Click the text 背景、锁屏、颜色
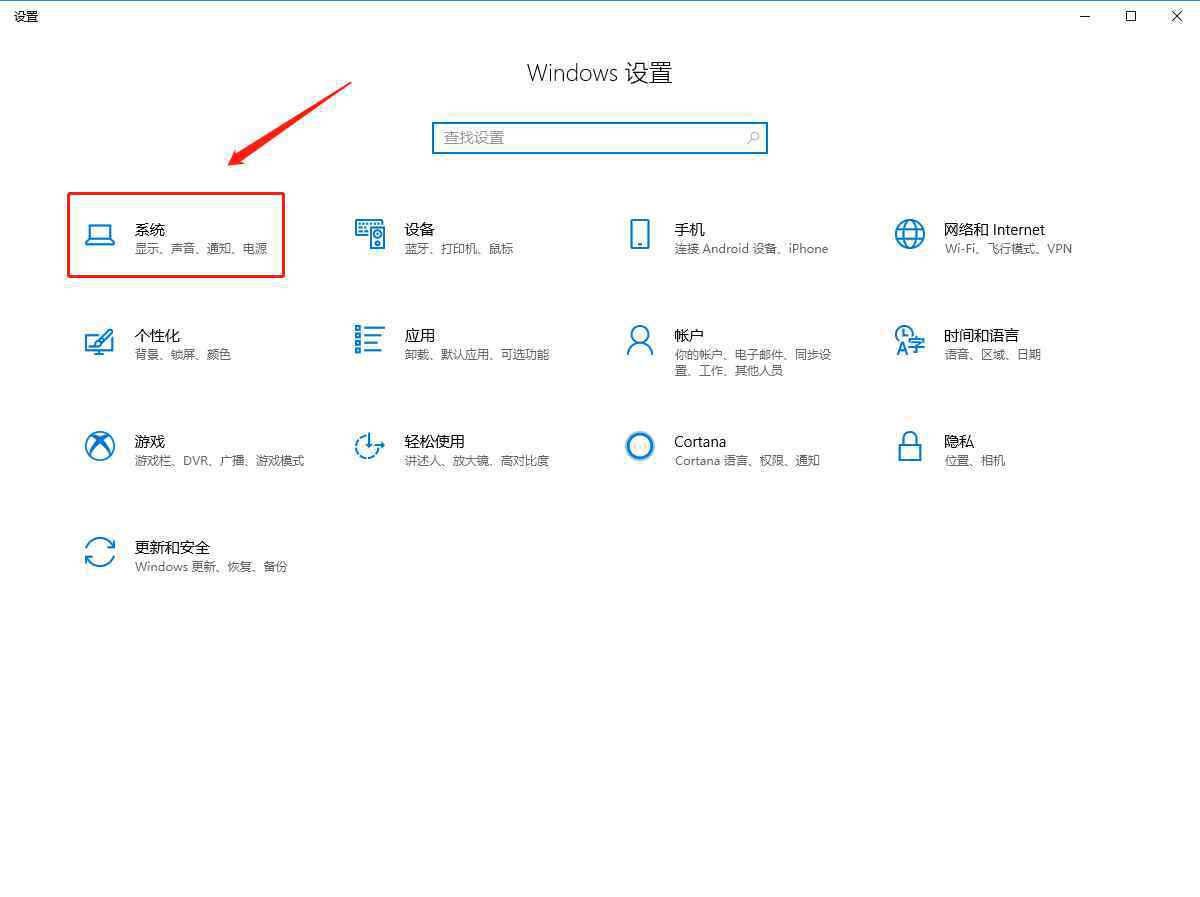This screenshot has height=897, width=1200. click(183, 355)
